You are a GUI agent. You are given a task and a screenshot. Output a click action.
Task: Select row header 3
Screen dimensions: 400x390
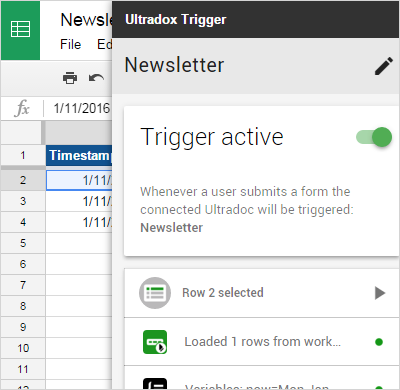(x=23, y=201)
